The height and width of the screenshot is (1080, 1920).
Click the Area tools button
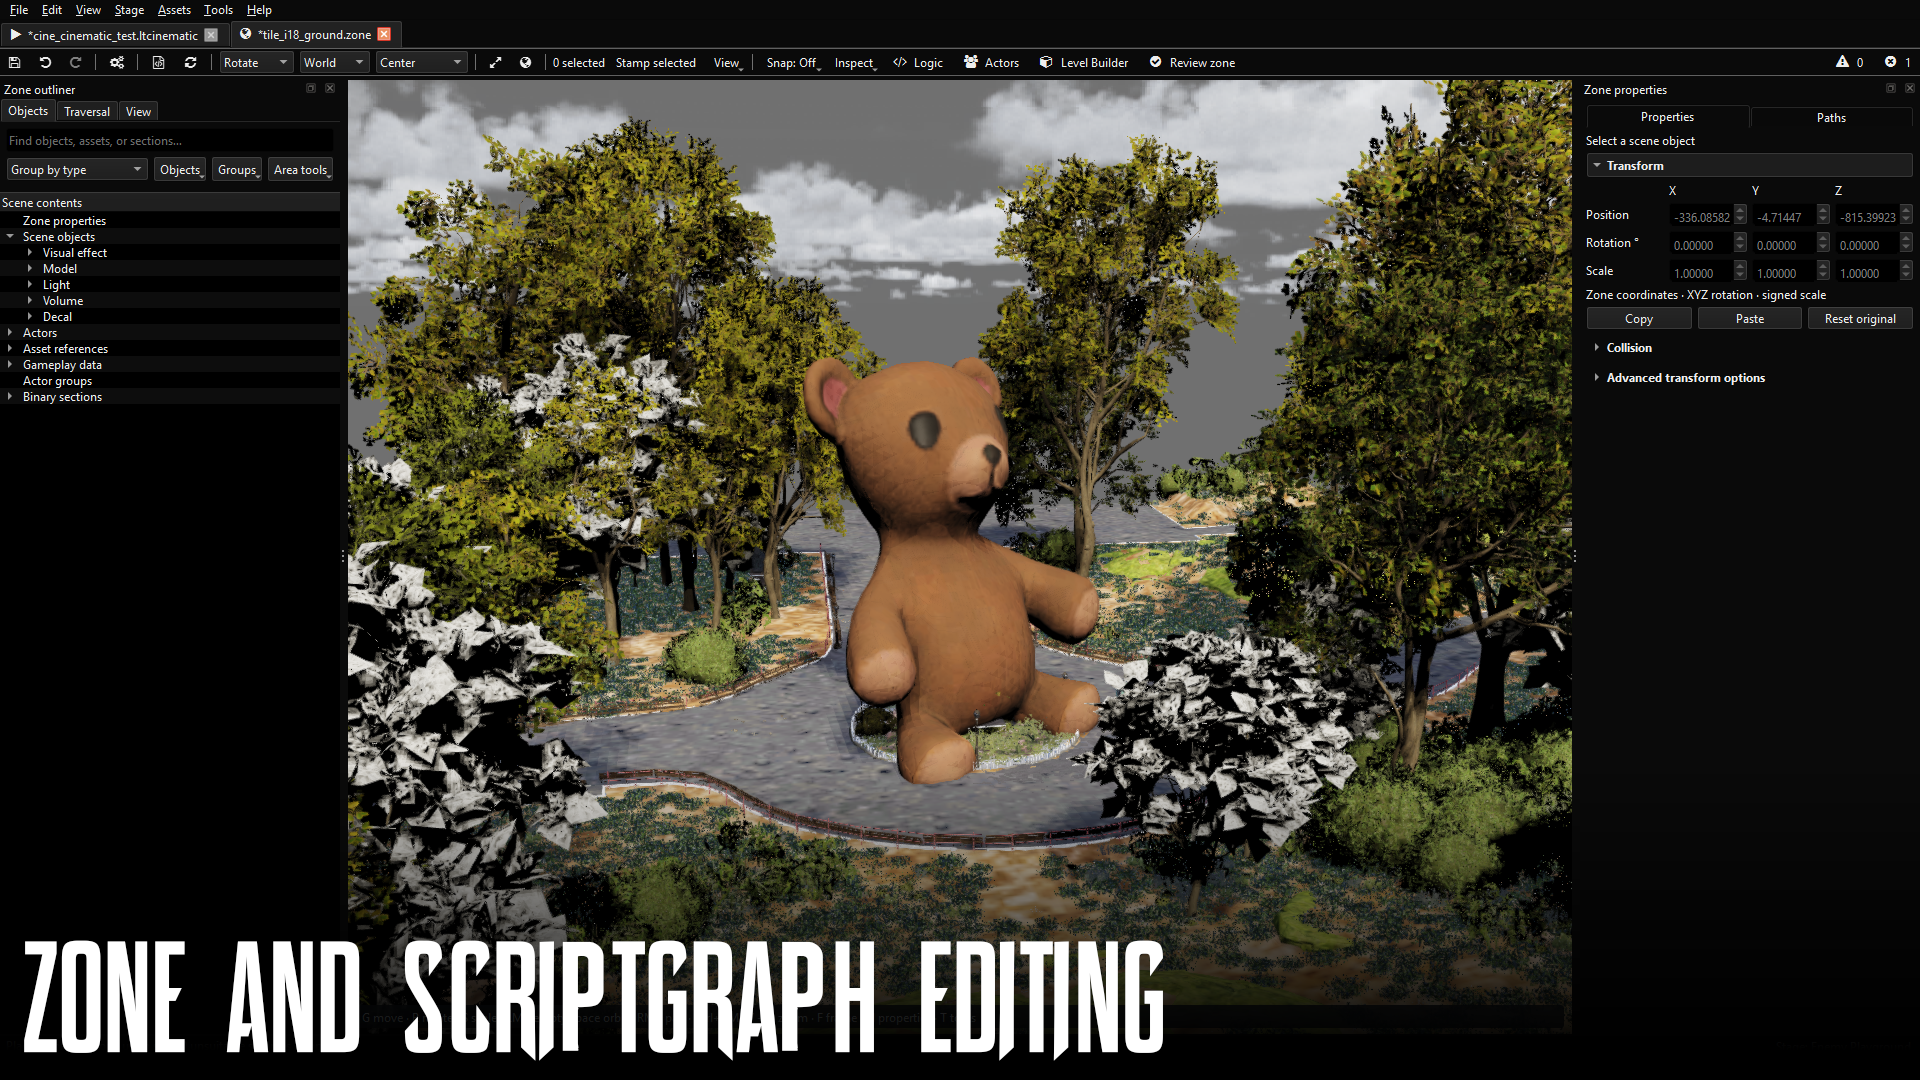301,169
